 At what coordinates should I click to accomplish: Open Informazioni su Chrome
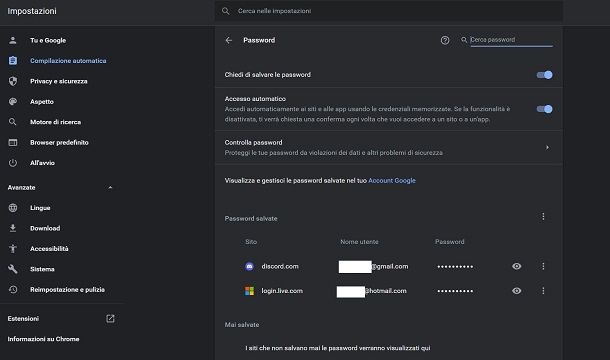click(43, 339)
